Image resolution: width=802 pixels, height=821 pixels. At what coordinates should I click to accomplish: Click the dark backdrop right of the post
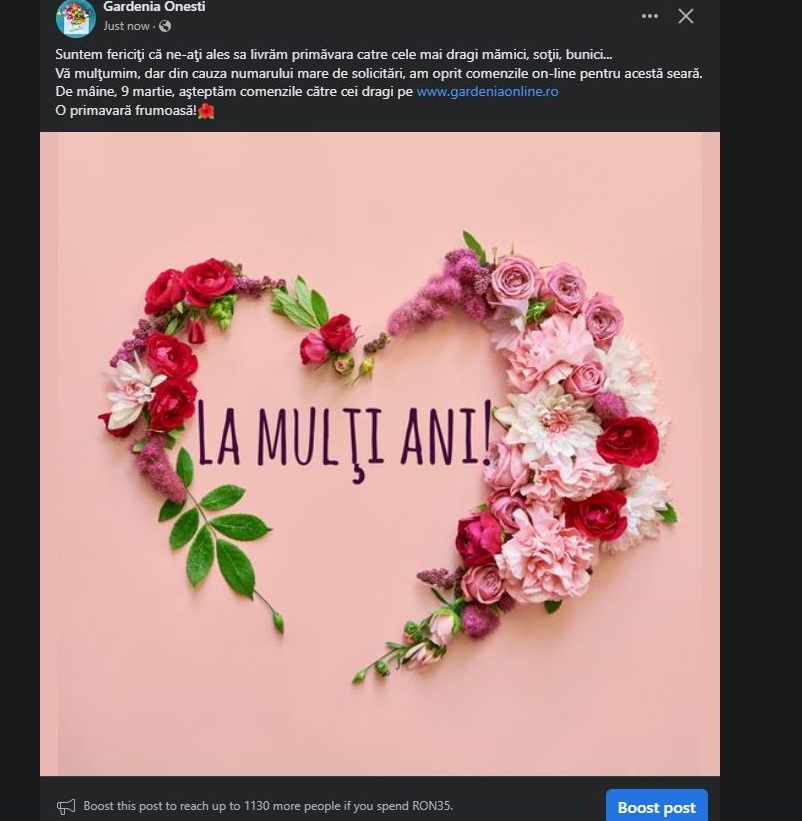click(761, 410)
